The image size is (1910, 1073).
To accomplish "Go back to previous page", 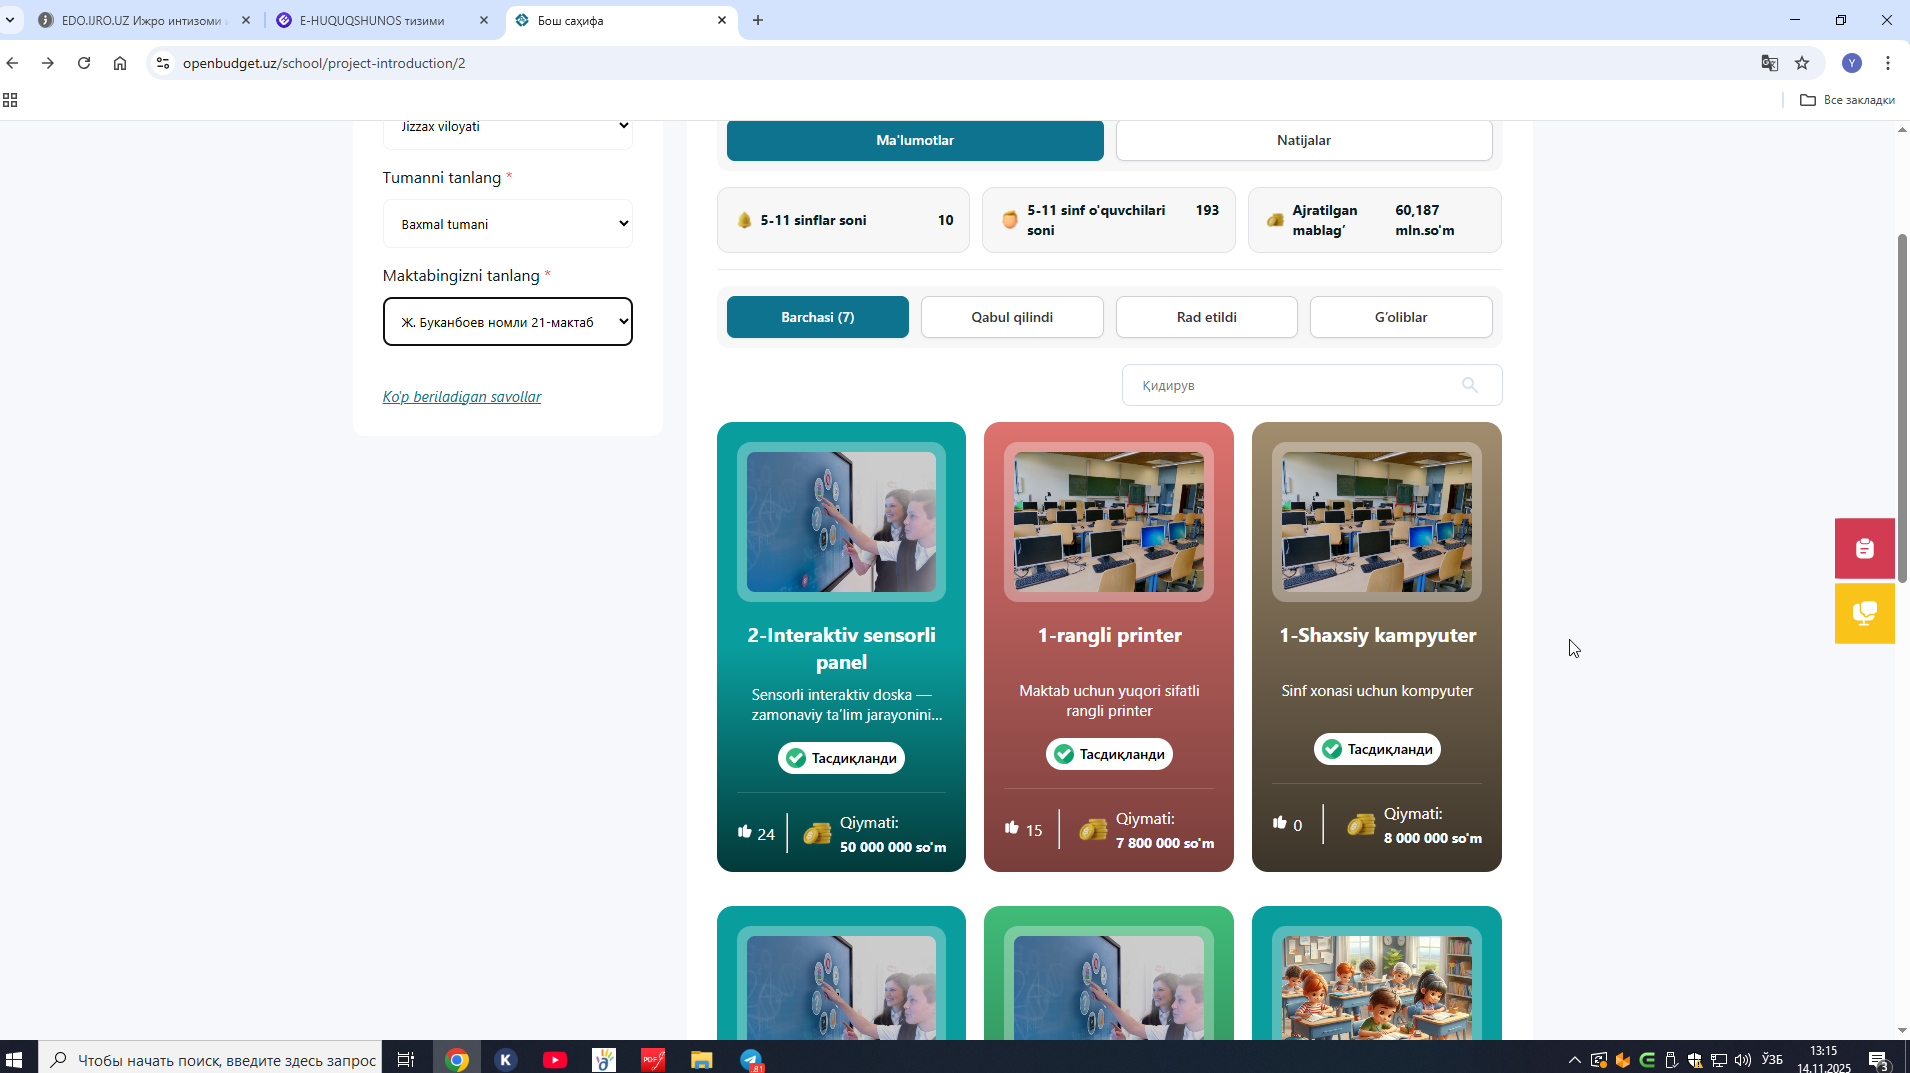I will [x=12, y=63].
